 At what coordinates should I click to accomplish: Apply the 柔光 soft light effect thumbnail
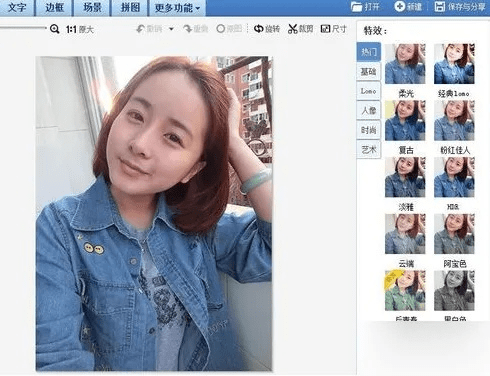(405, 64)
